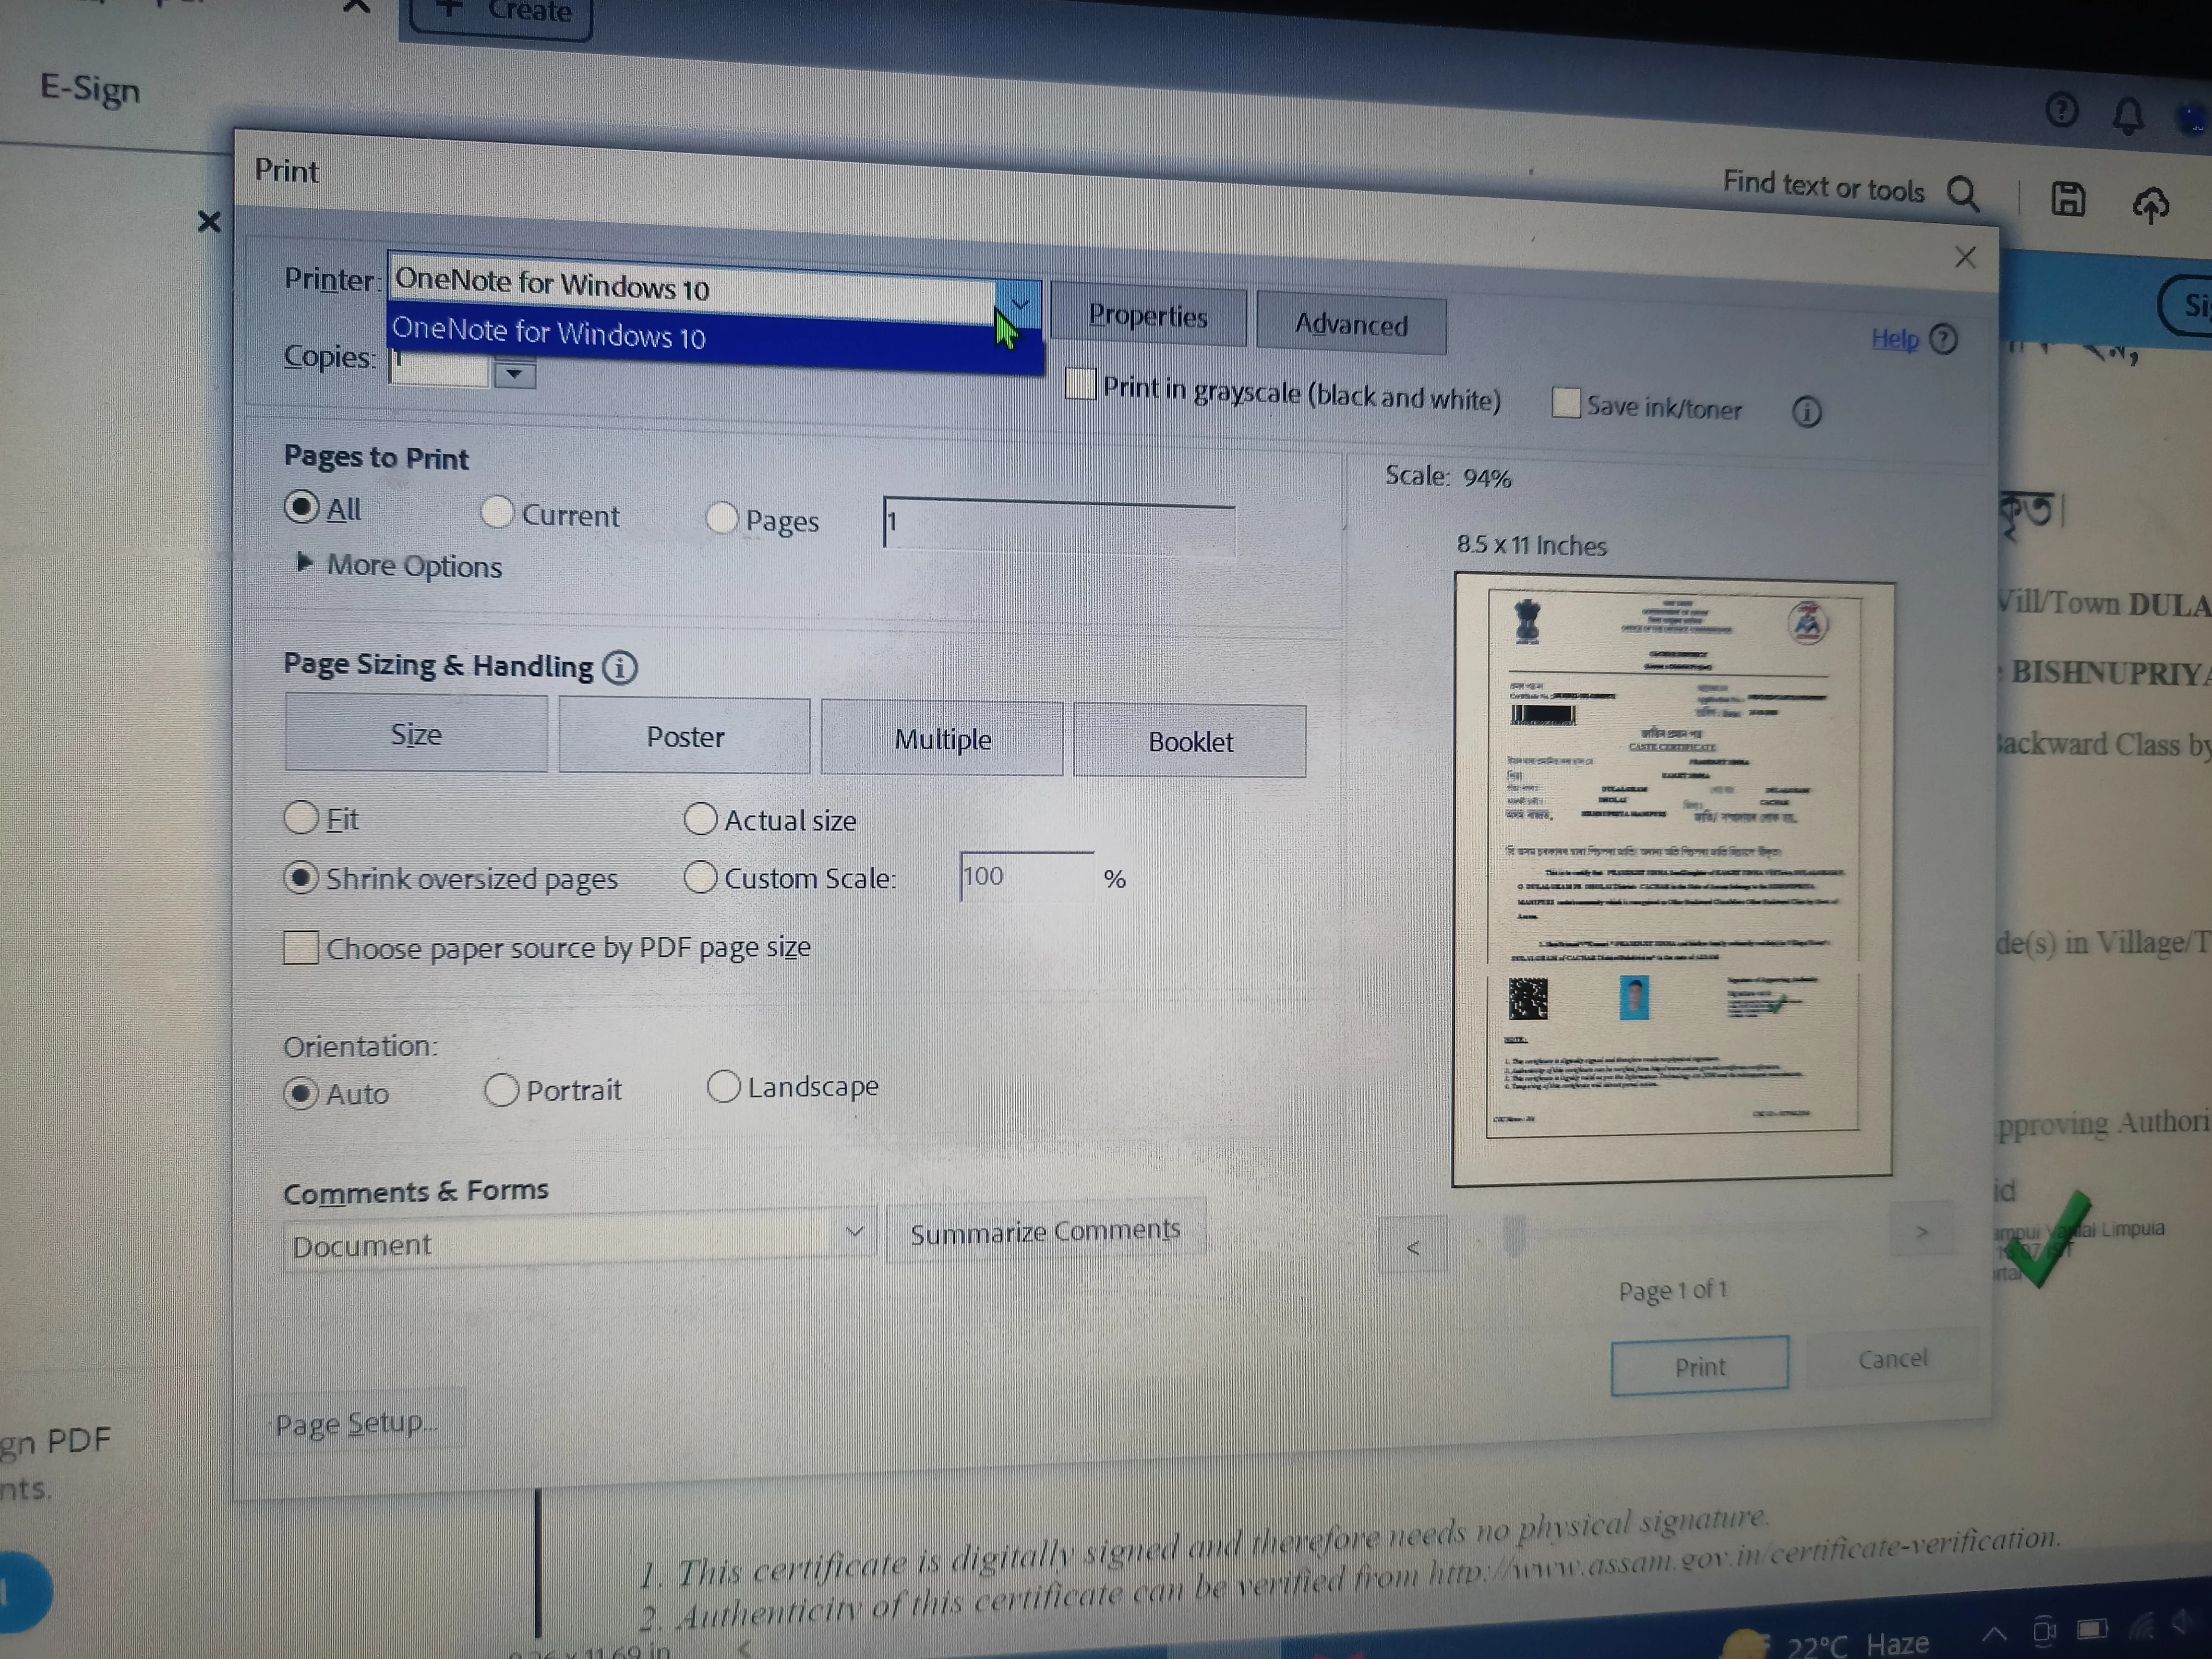This screenshot has height=1659, width=2212.
Task: Check Choose paper source by PDF page size
Action: (x=301, y=947)
